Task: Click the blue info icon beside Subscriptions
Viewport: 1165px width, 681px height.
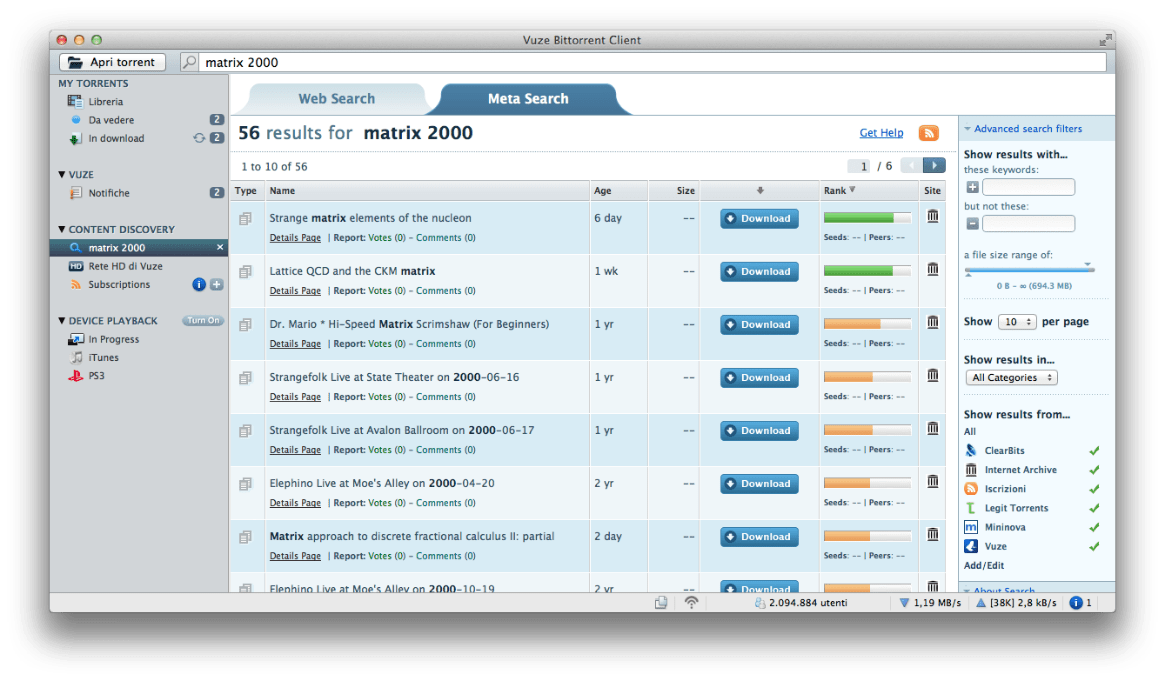Action: 198,284
